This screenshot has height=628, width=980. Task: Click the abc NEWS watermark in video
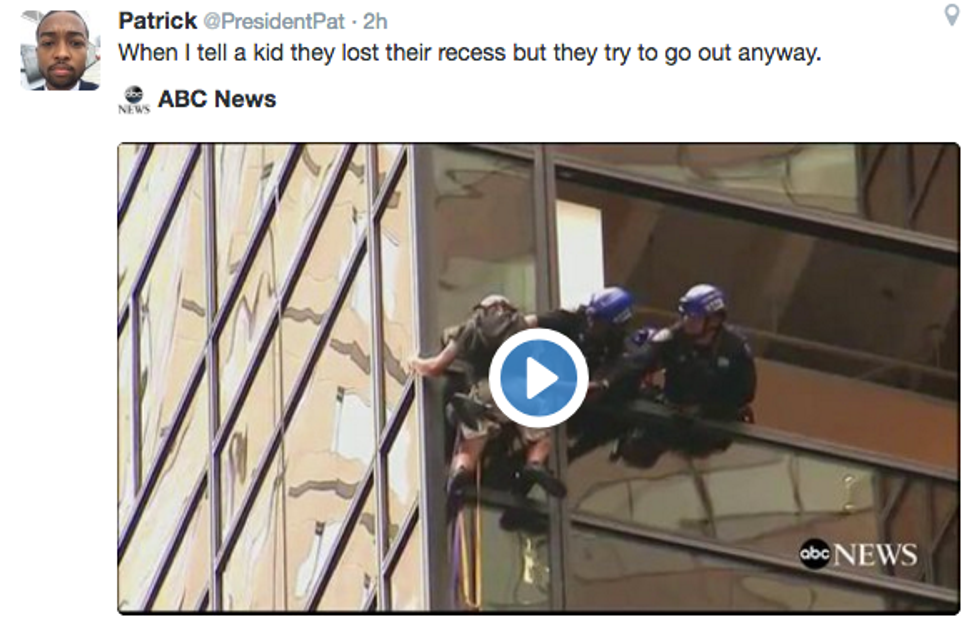[x=858, y=554]
